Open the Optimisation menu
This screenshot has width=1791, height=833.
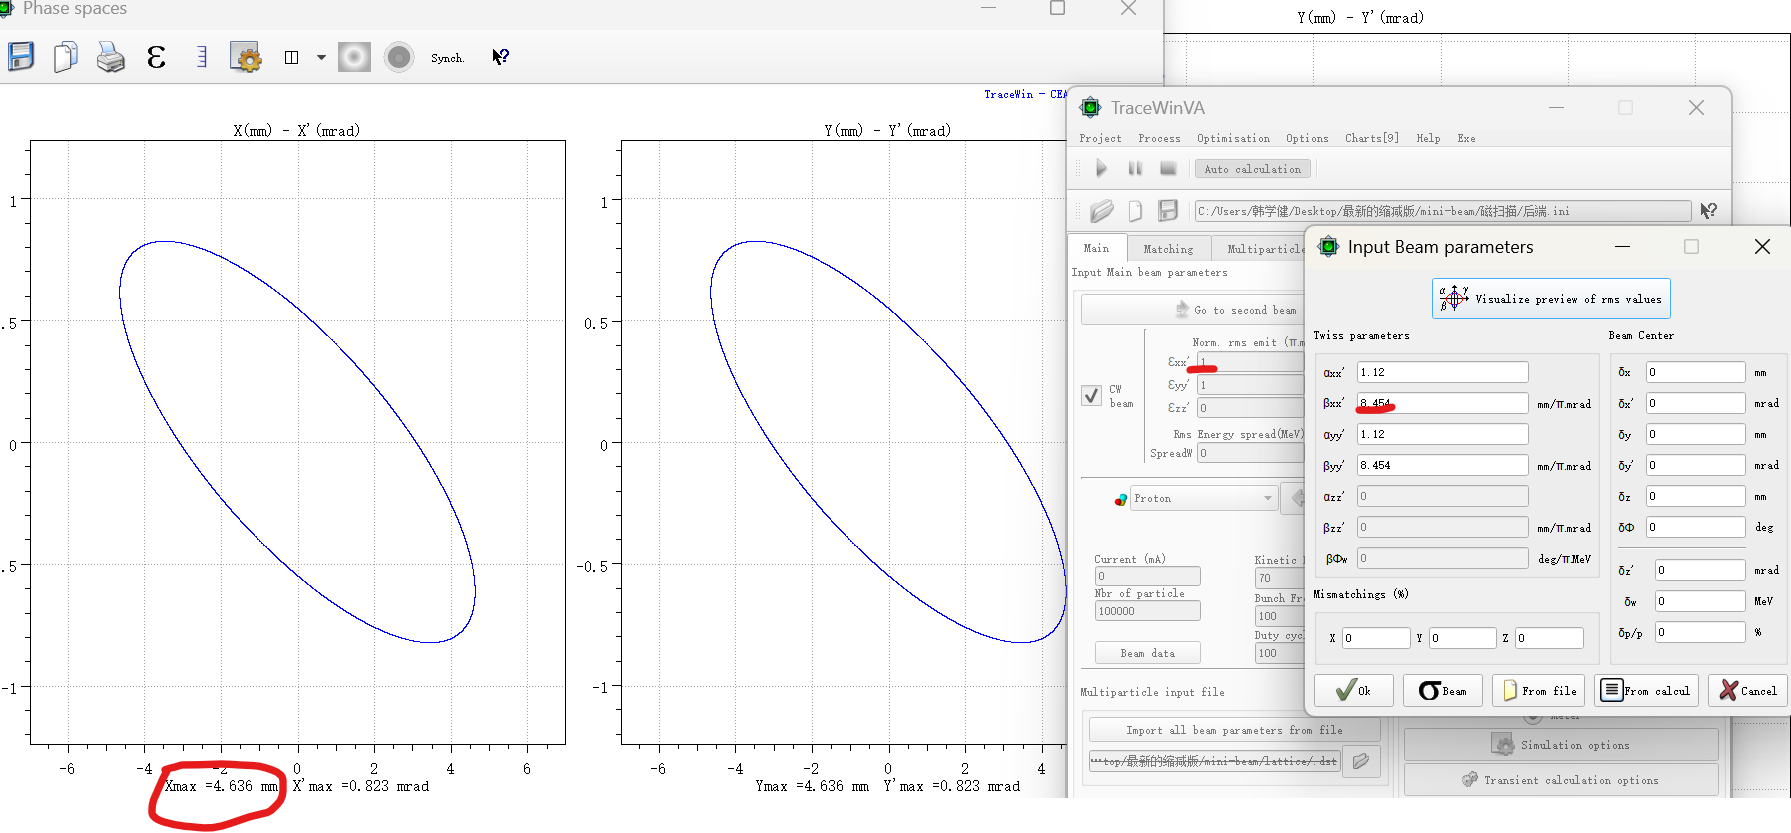pos(1233,138)
